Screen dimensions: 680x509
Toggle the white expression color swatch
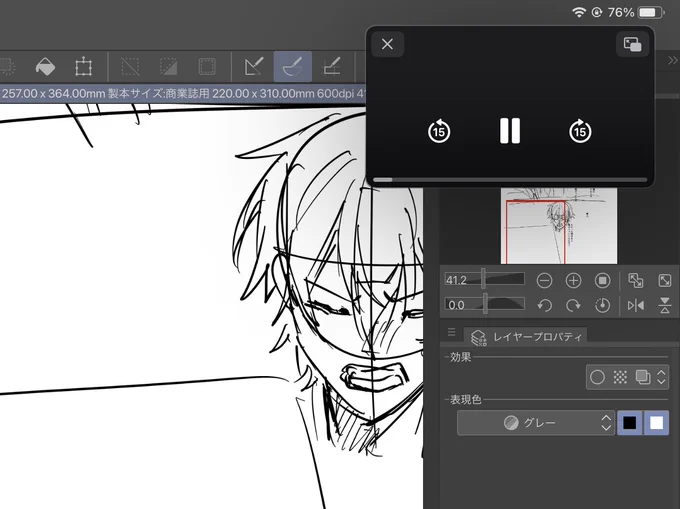coord(656,423)
